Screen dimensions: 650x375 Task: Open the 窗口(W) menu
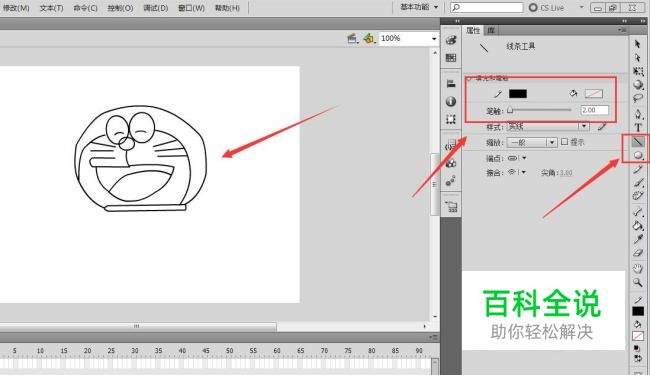pyautogui.click(x=192, y=8)
